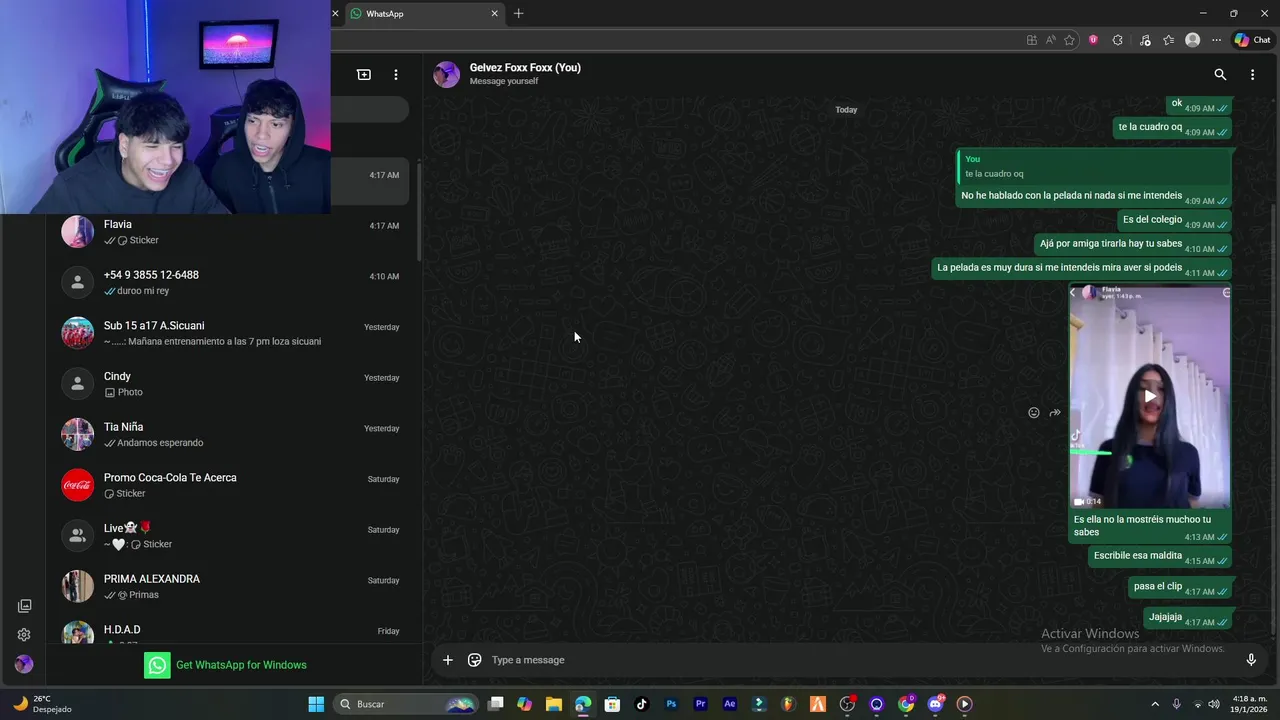Open WhatsApp settings gear icon
1280x720 pixels.
(24, 635)
